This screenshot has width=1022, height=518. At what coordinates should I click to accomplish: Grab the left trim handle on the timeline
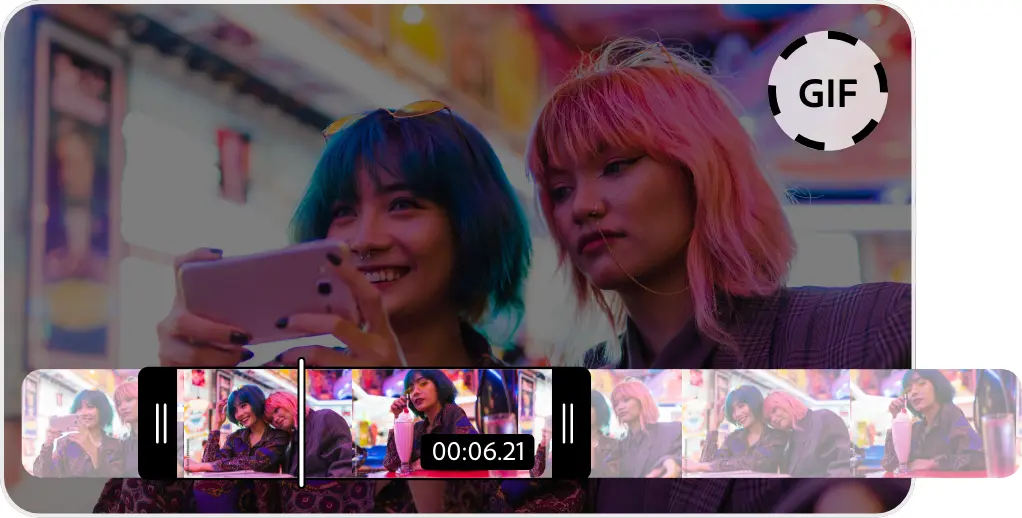pos(158,424)
